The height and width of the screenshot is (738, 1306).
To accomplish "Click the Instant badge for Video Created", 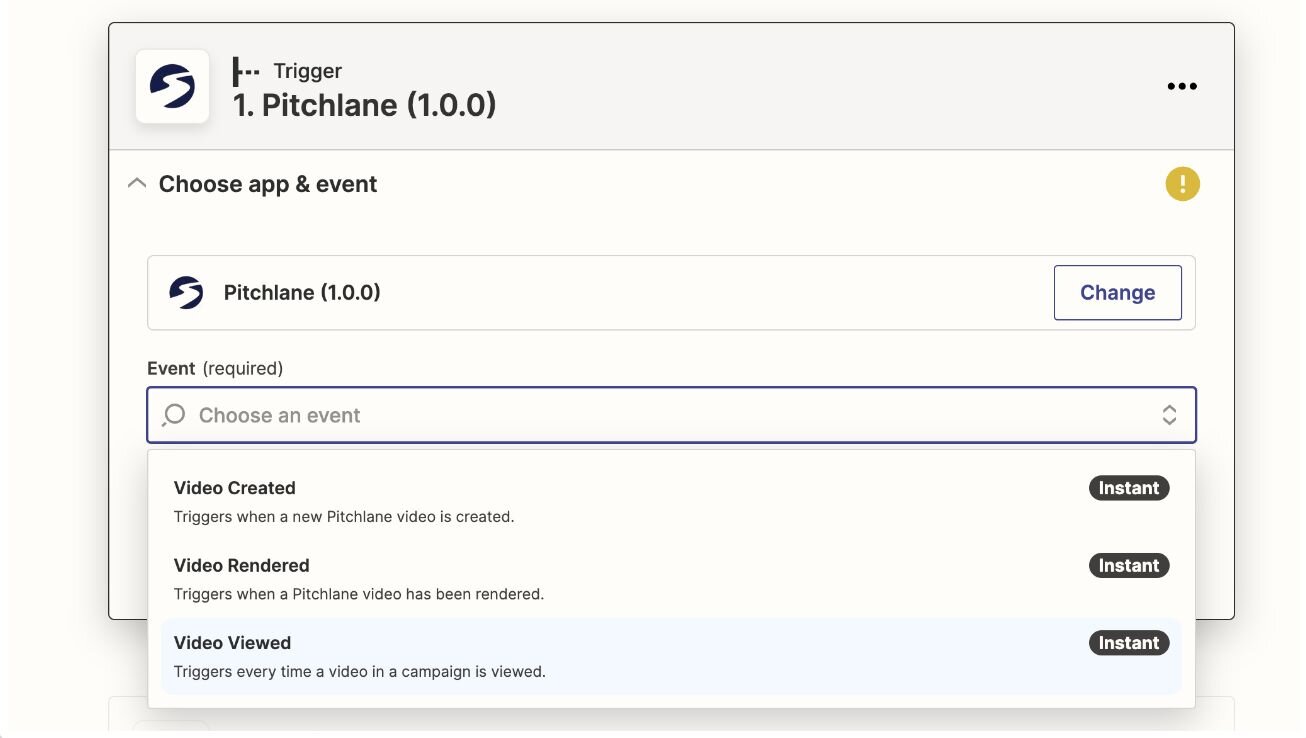I will click(x=1129, y=488).
